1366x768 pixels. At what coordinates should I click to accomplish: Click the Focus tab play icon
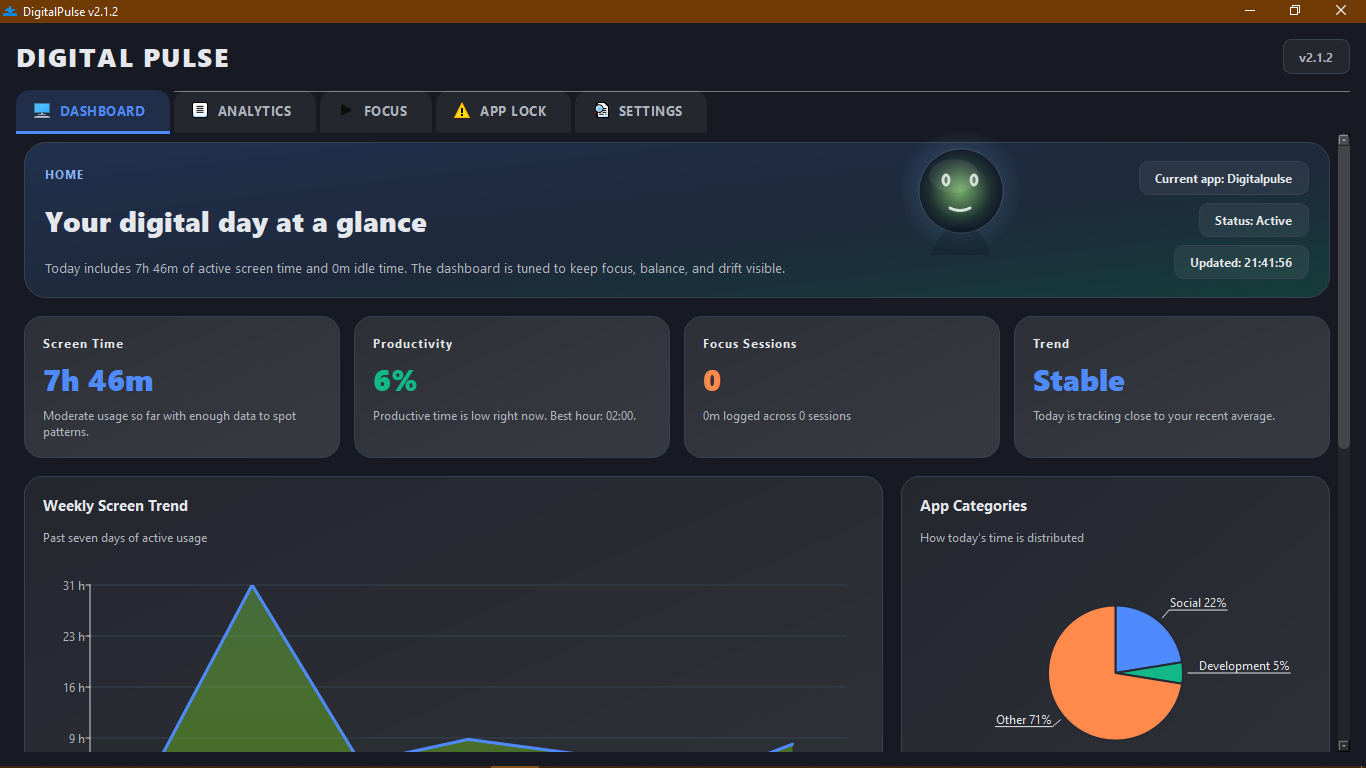point(346,110)
